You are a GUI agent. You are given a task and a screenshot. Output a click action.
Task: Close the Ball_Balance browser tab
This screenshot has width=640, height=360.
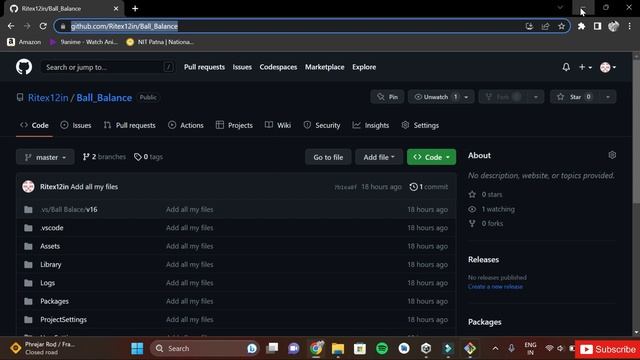click(x=116, y=9)
